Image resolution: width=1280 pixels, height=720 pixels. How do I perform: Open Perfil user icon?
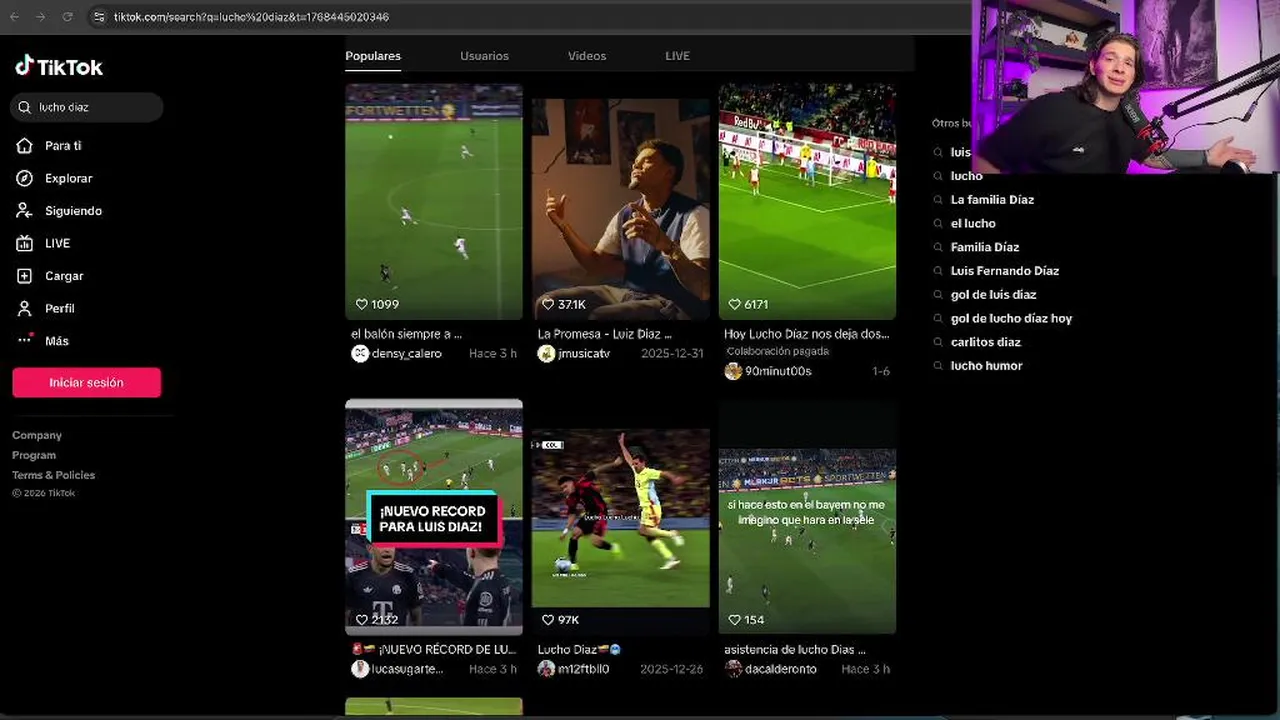tap(25, 308)
